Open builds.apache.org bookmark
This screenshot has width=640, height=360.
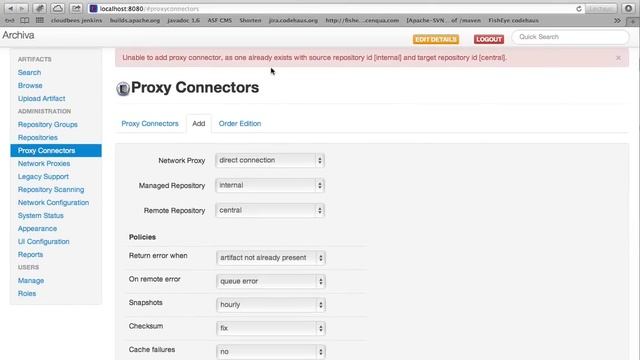(135, 20)
